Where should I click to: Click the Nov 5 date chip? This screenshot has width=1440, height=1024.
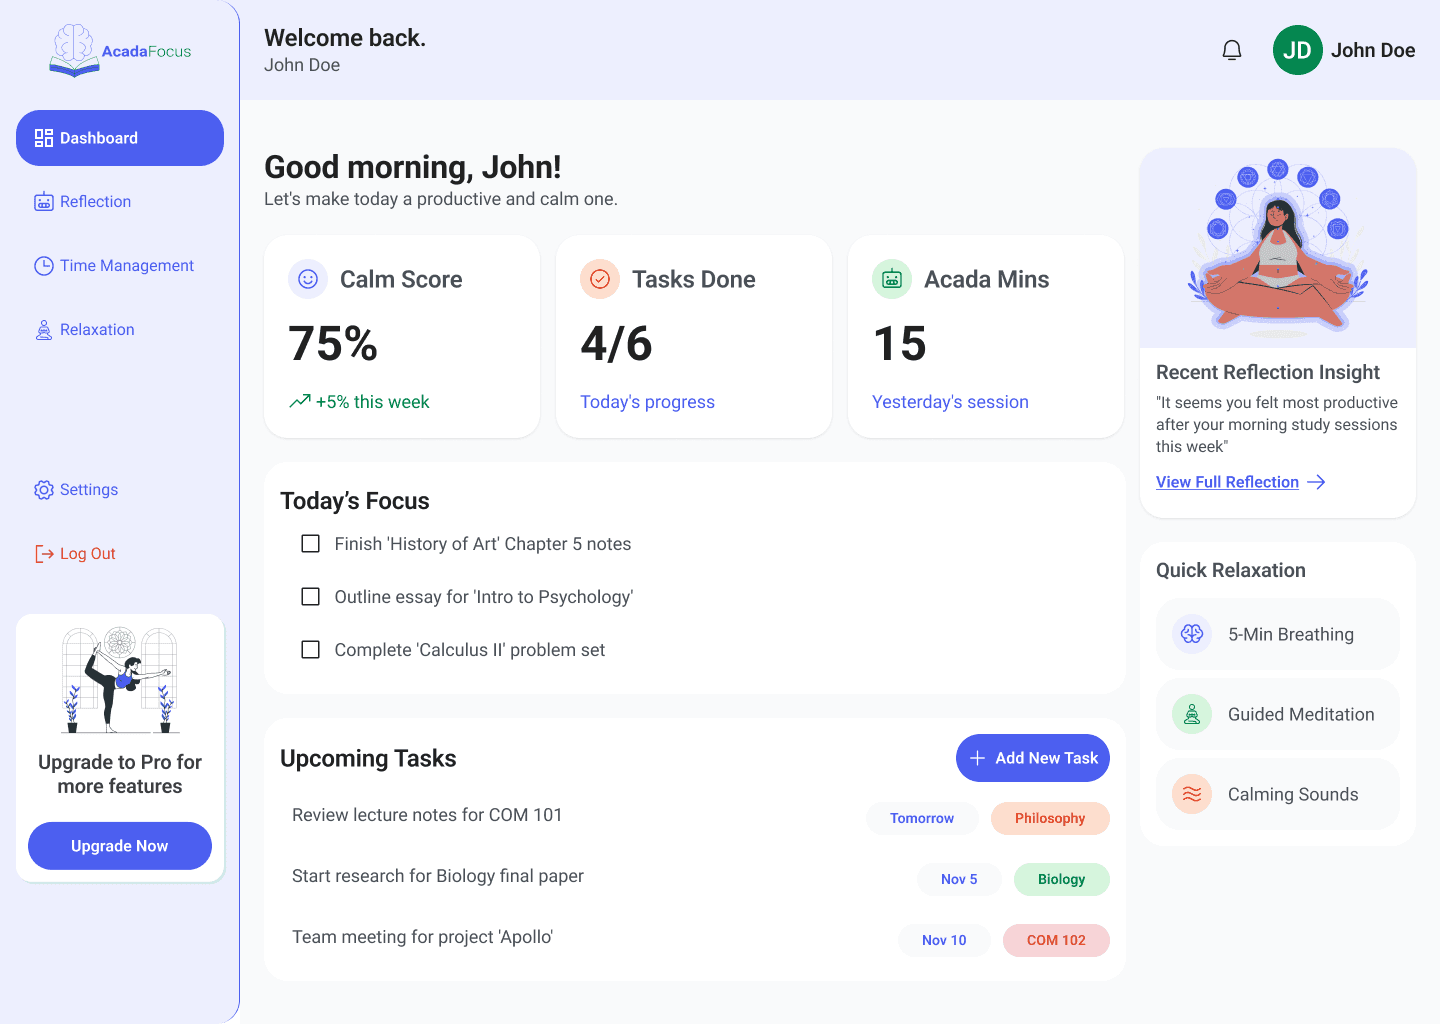pyautogui.click(x=959, y=879)
